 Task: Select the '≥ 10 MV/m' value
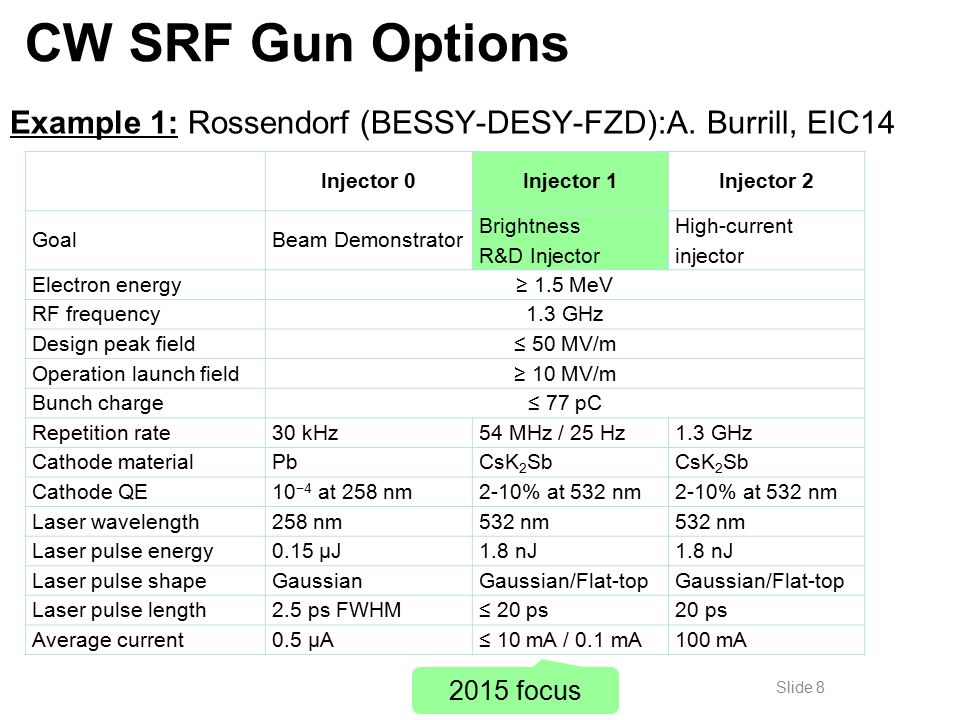564,374
